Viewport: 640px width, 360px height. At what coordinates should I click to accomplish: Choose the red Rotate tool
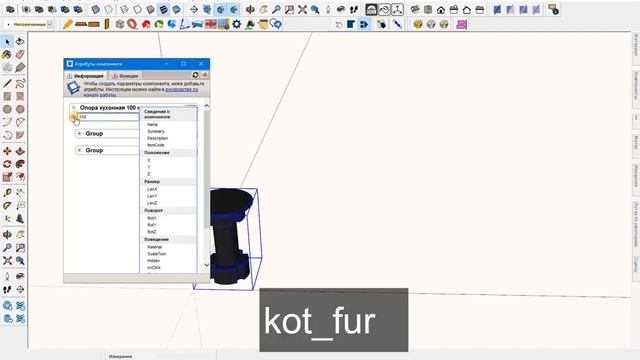pyautogui.click(x=7, y=164)
